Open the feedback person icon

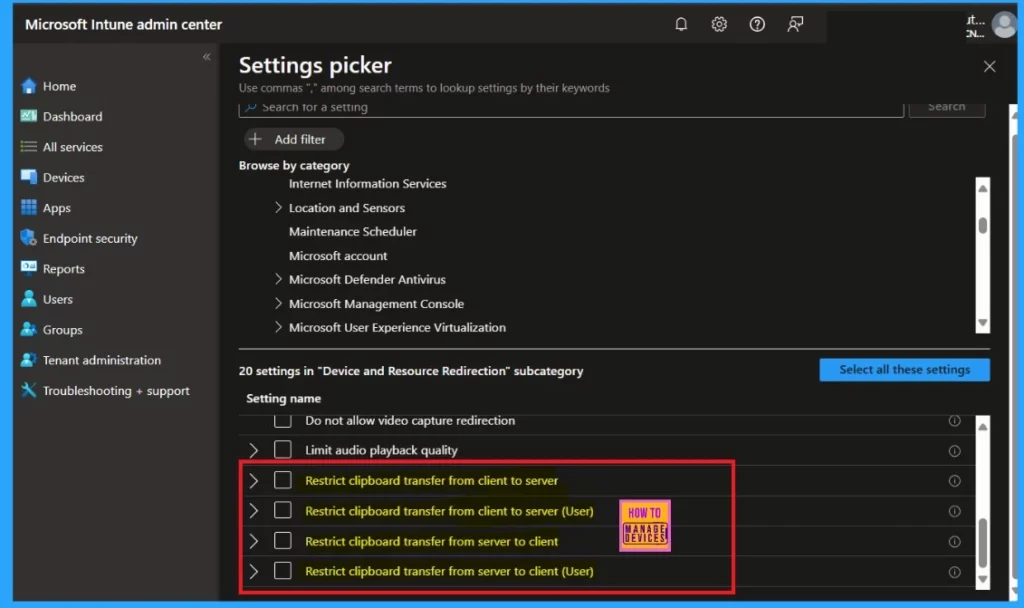pos(795,24)
